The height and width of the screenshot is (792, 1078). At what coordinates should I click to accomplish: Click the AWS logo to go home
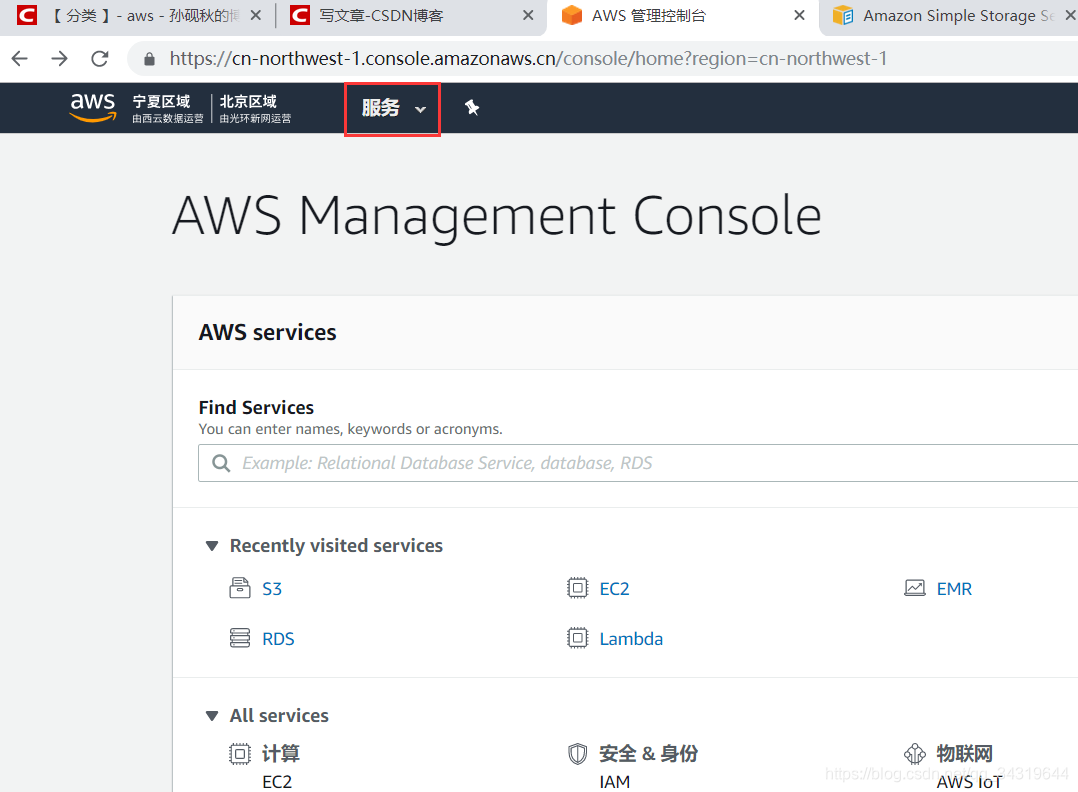click(92, 107)
